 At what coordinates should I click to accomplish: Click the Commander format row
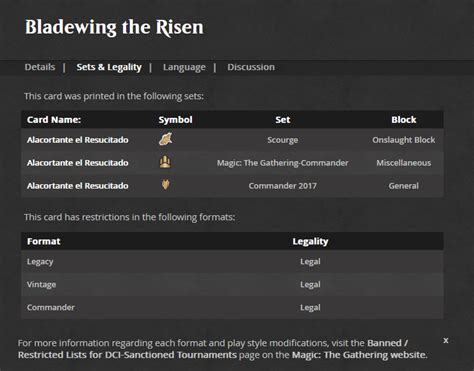232,307
